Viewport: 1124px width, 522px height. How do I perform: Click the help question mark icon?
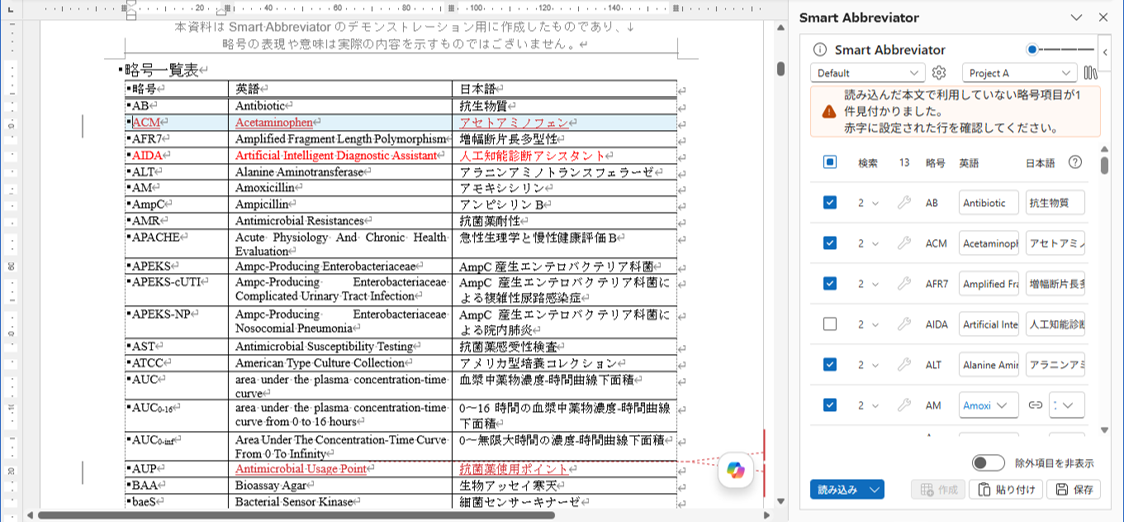1075,162
